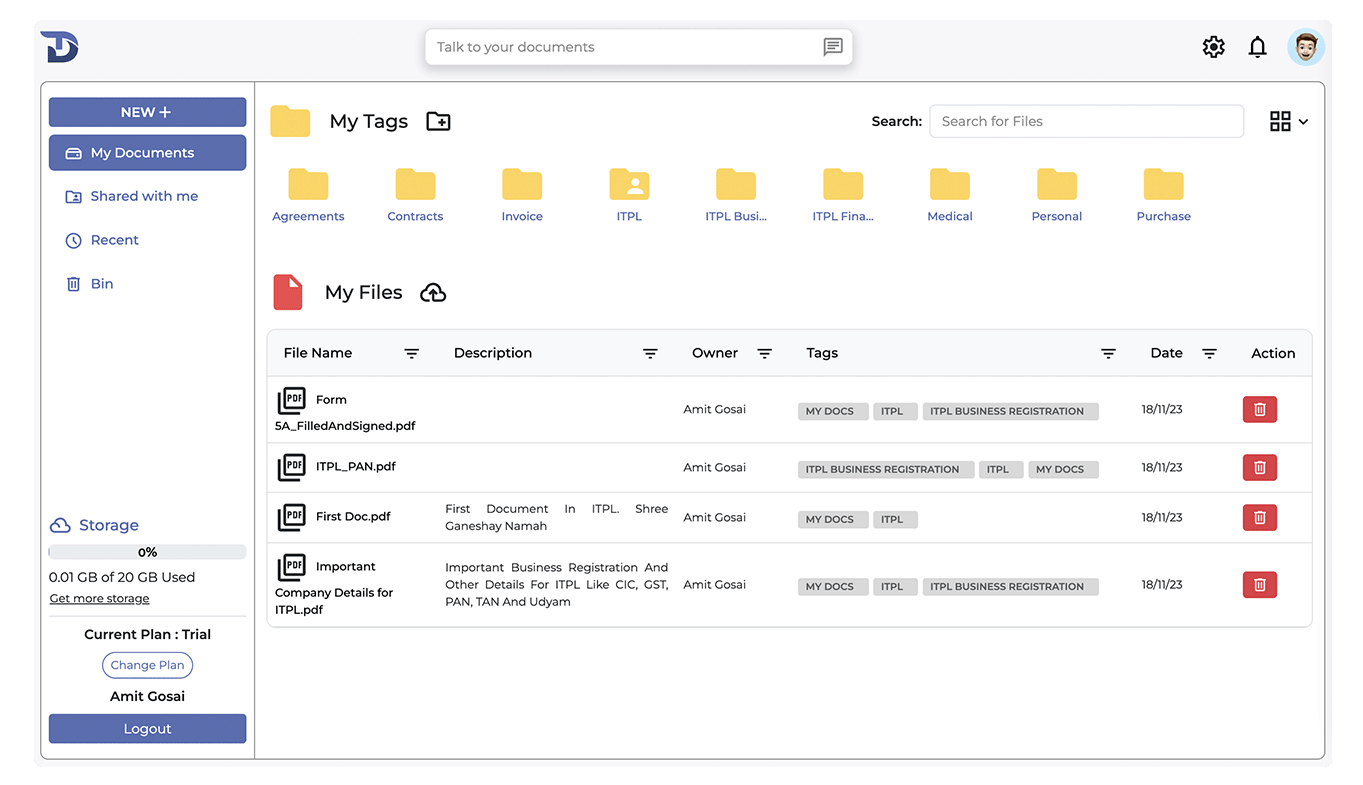Upload file via cloud icon near My Files
Viewport: 1363px width, 785px height.
pos(433,292)
